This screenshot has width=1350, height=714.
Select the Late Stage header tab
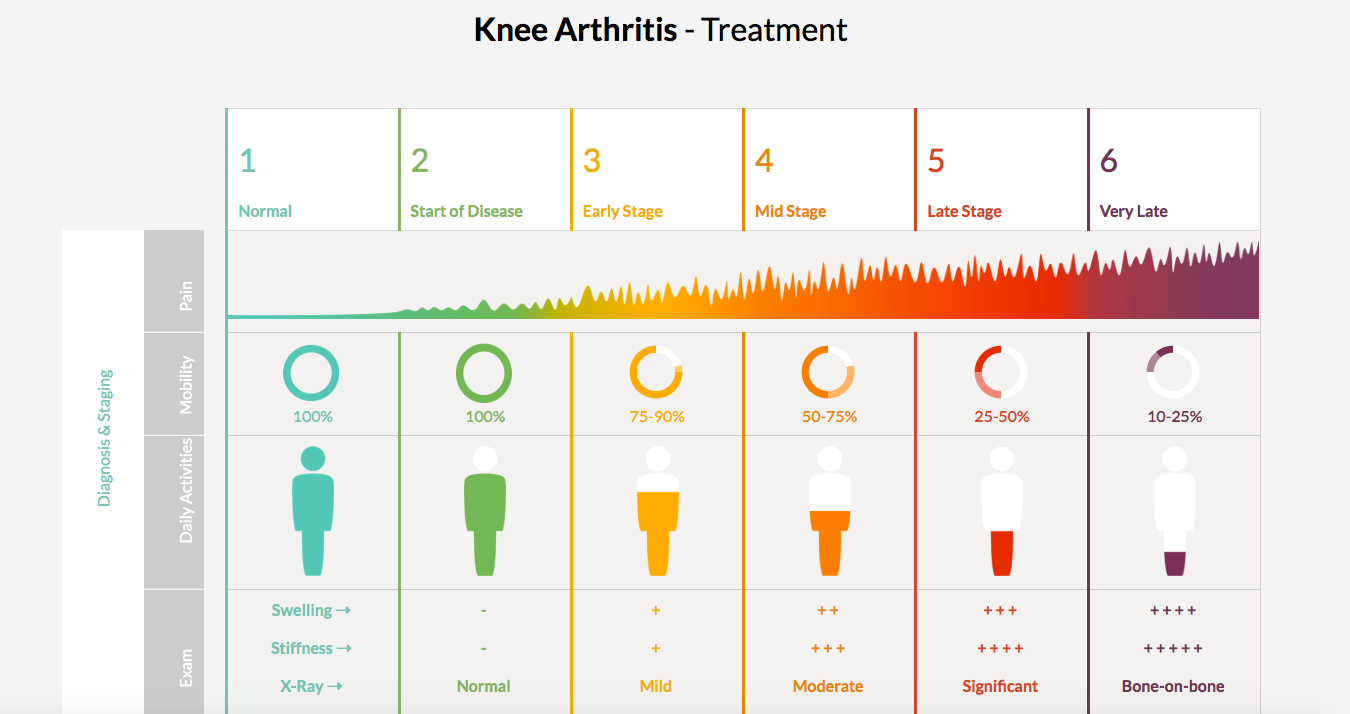coord(1000,170)
